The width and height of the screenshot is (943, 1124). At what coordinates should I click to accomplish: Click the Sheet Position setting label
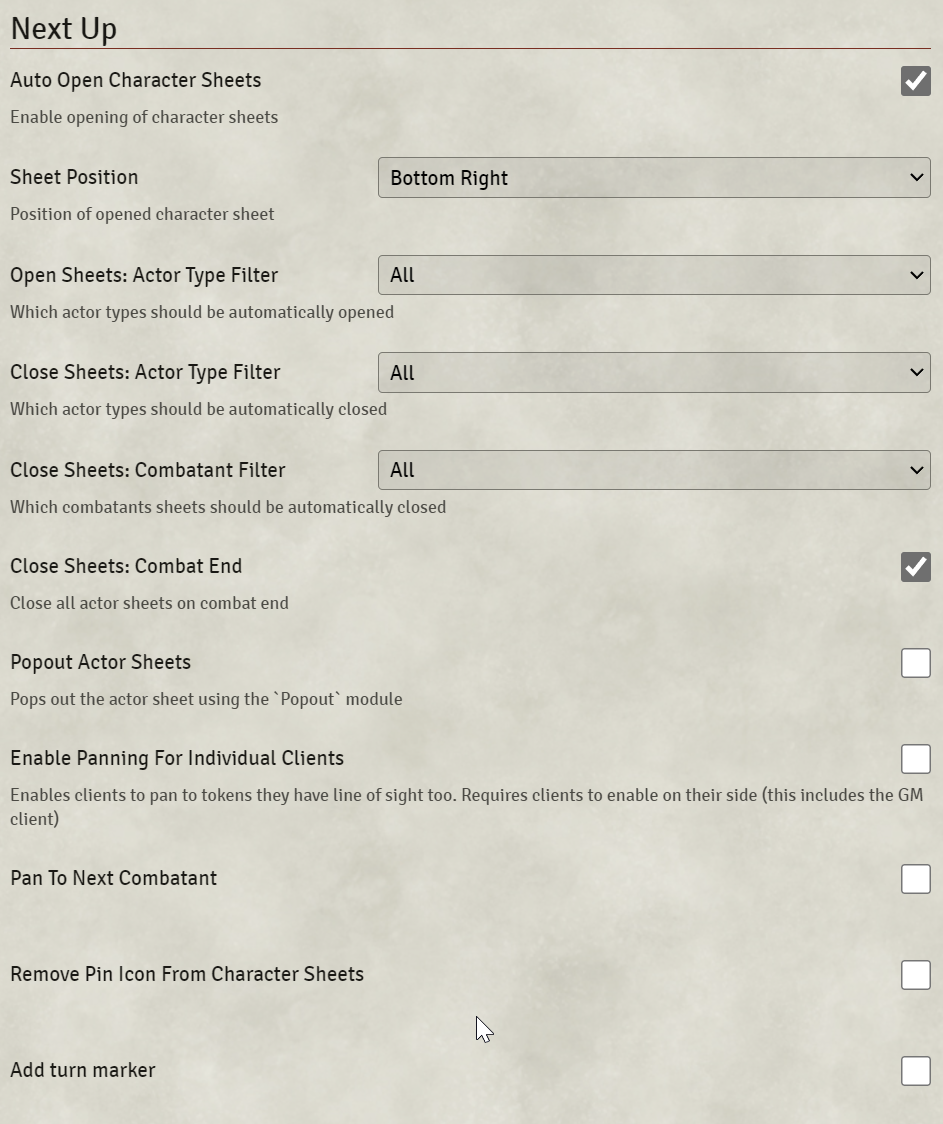coord(75,177)
